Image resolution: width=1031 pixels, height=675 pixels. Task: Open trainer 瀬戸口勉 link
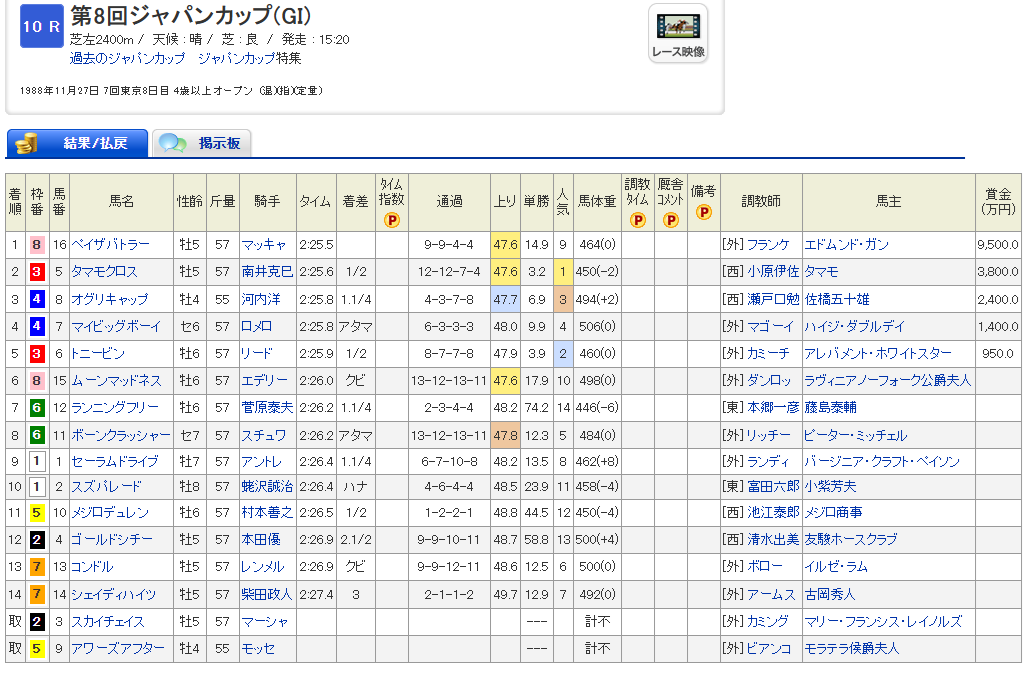[x=773, y=299]
